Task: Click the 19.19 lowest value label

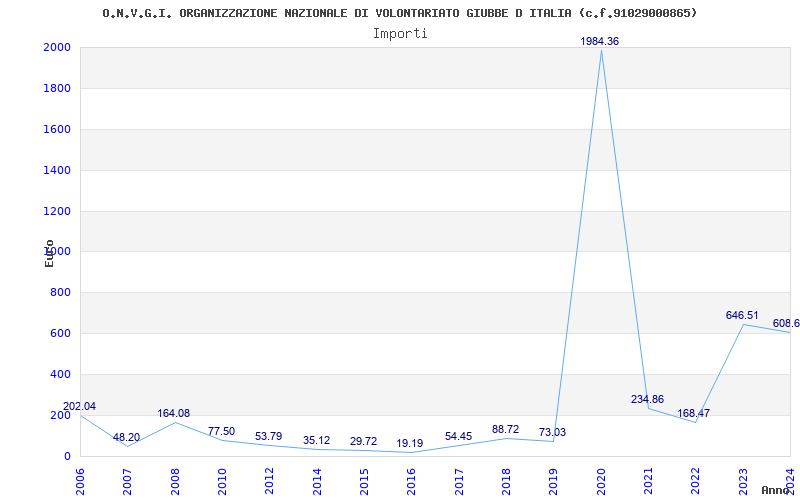Action: tap(410, 443)
